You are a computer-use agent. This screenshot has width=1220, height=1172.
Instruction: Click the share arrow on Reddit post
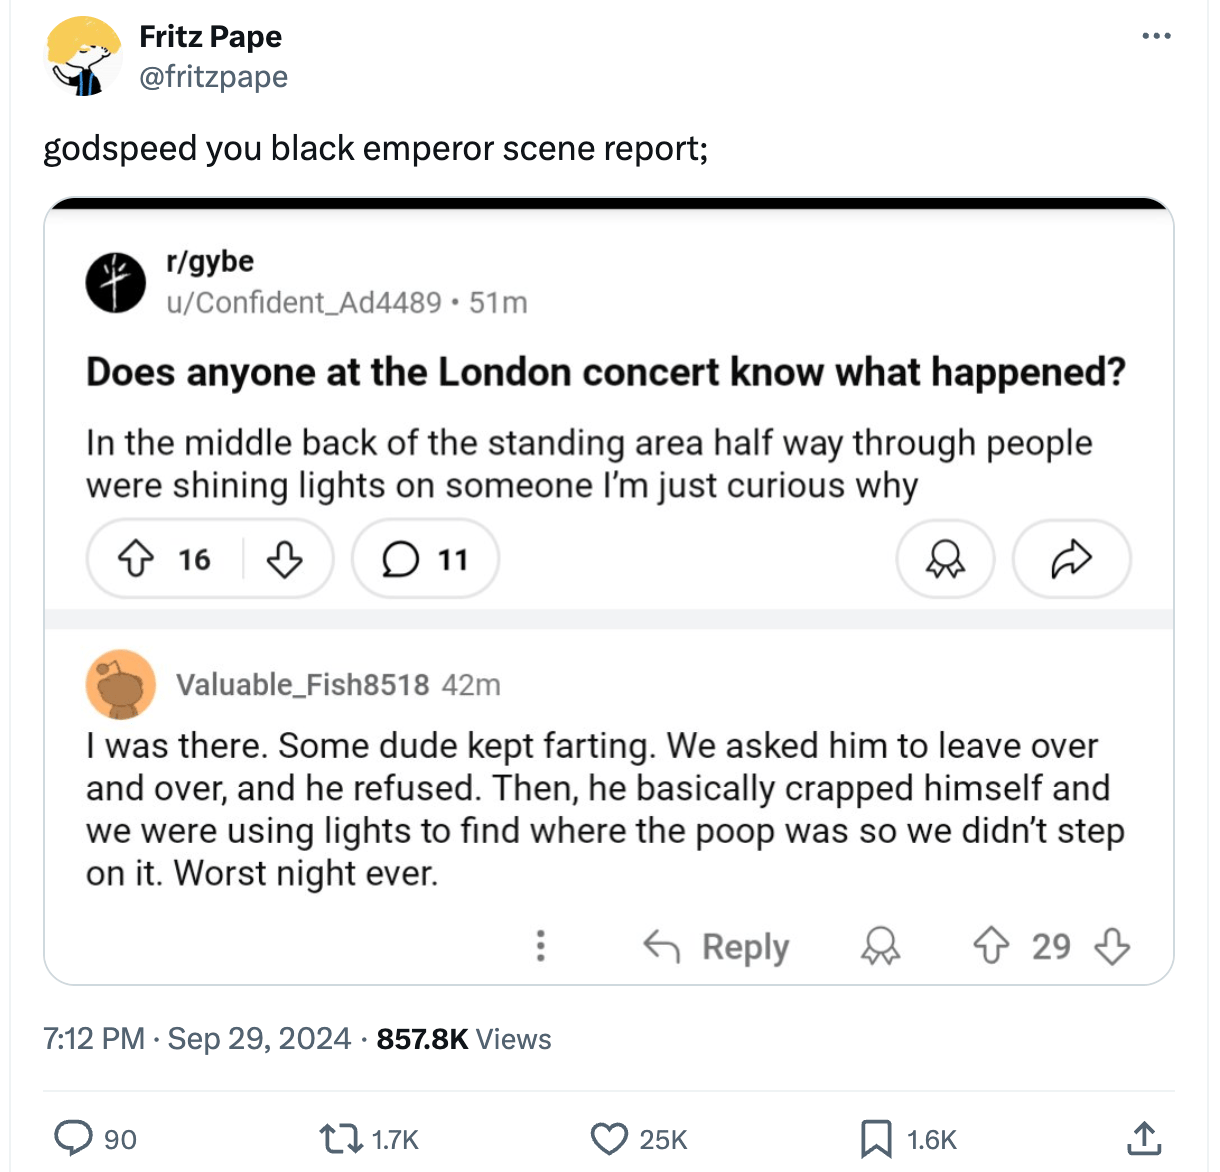1071,559
